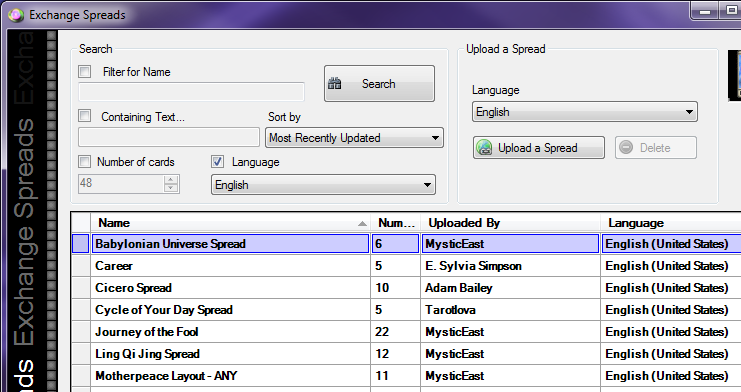Open the Upload a Spread Language dropdown
Screen dimensions: 741x392
tap(585, 112)
